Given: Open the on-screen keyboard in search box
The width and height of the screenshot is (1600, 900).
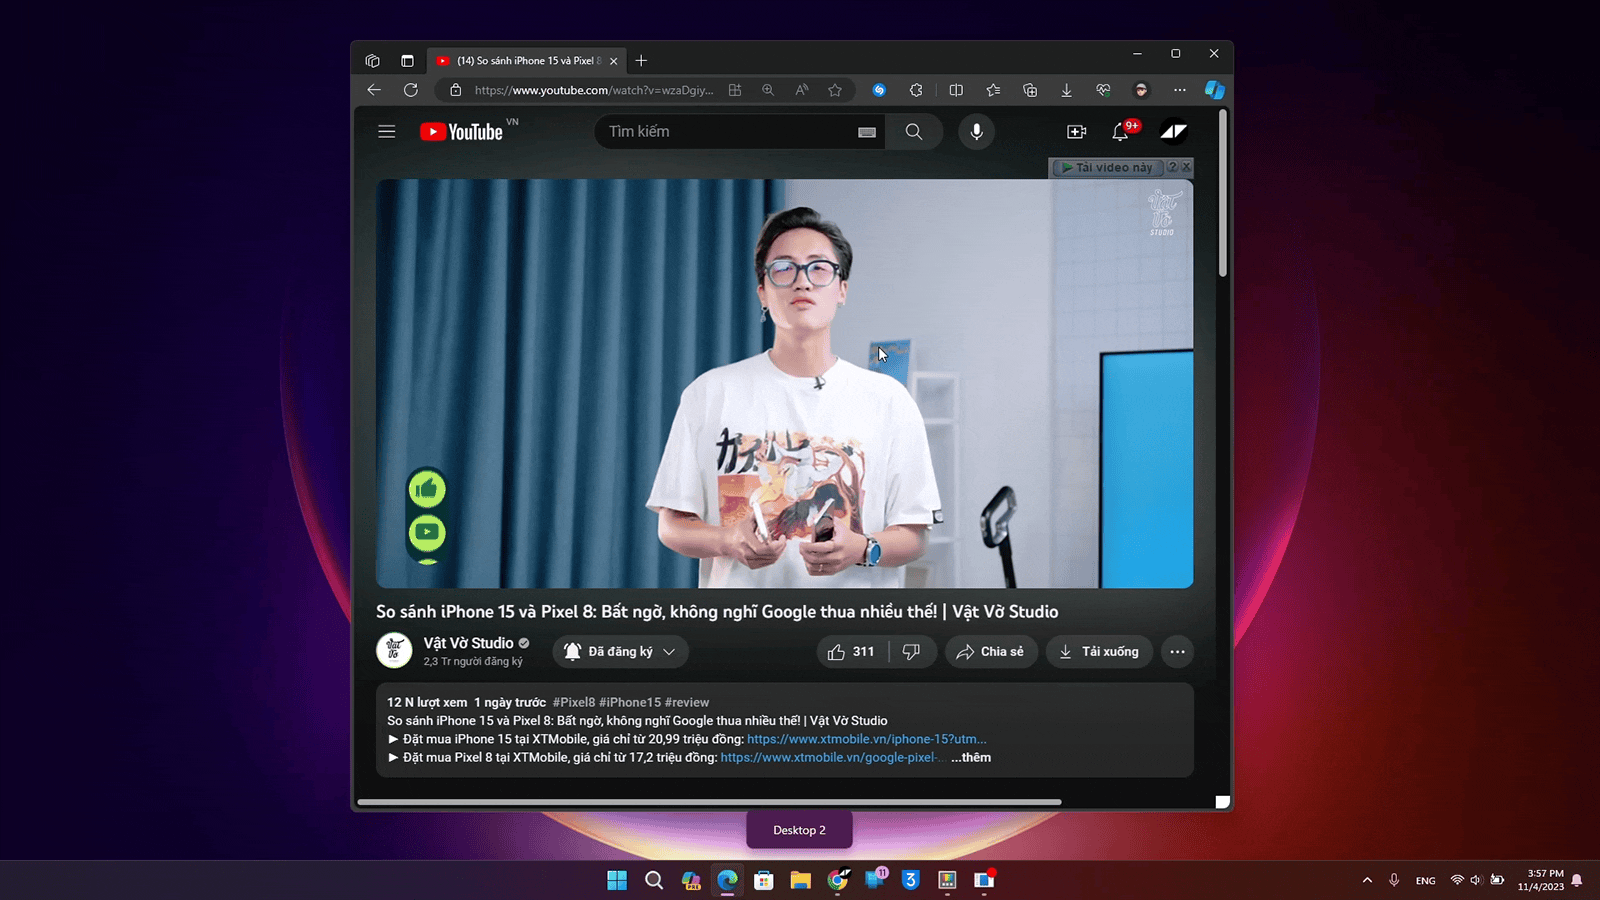Looking at the screenshot, I should (x=867, y=132).
